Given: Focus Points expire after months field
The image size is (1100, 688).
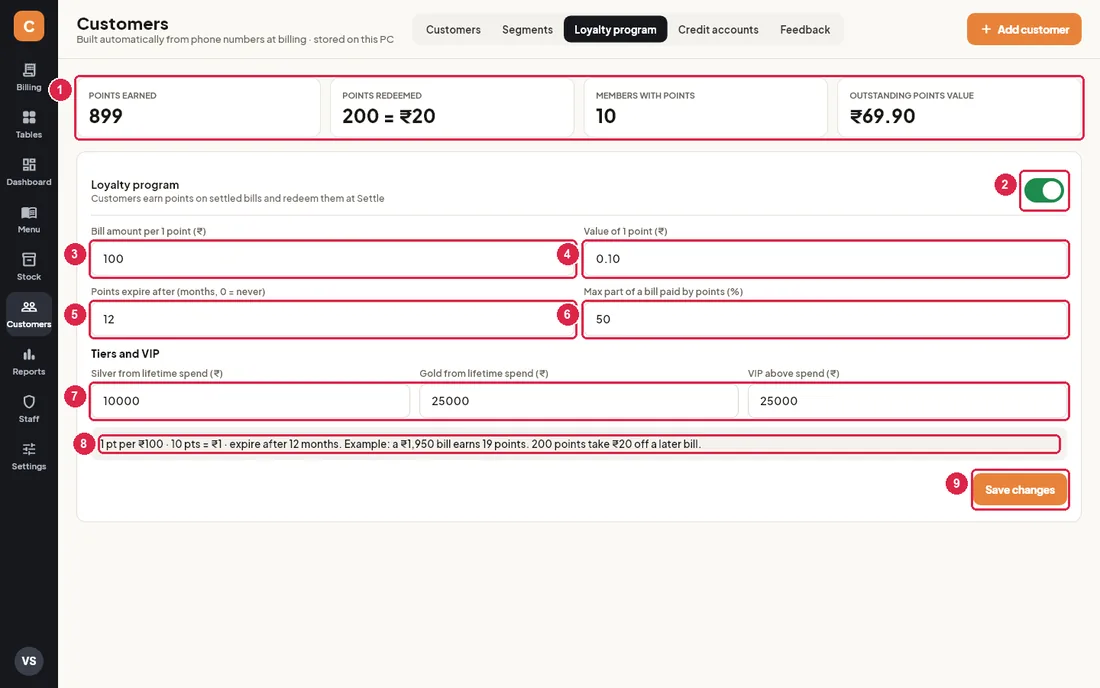Looking at the screenshot, I should point(333,319).
